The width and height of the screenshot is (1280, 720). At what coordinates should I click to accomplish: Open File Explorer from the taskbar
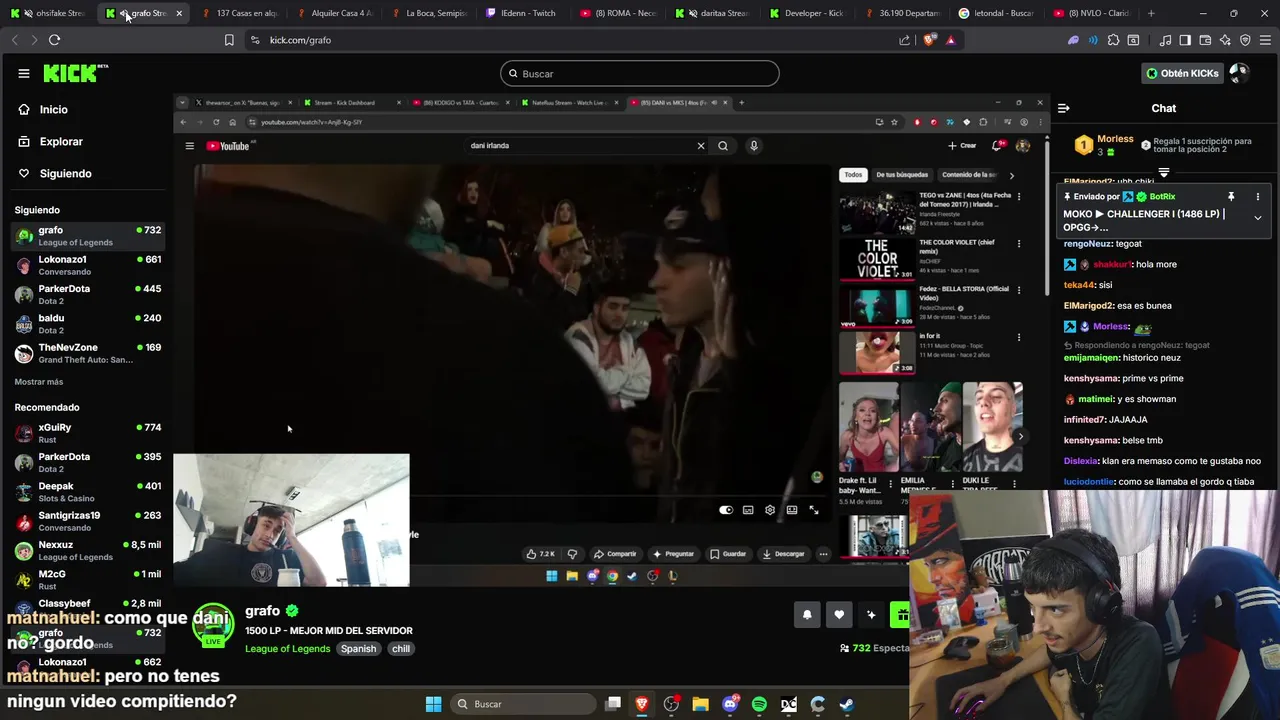click(700, 704)
